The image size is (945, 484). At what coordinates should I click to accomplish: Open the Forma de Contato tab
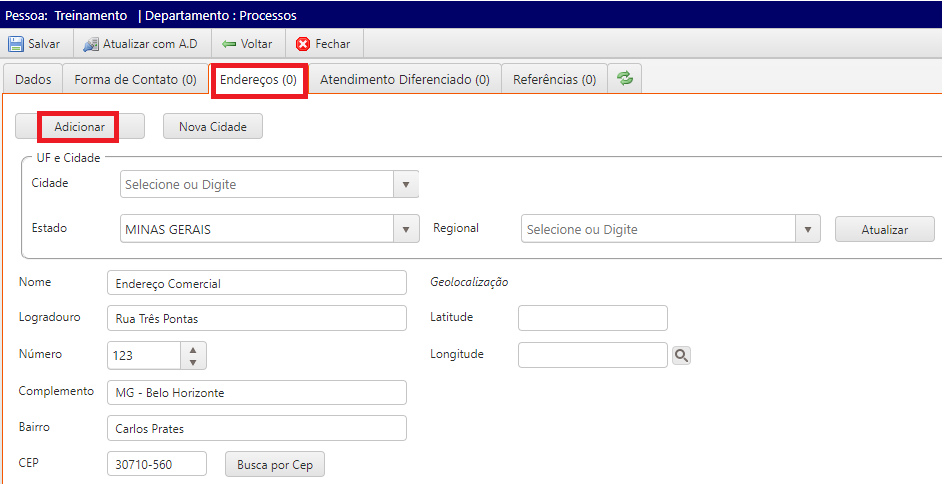135,80
